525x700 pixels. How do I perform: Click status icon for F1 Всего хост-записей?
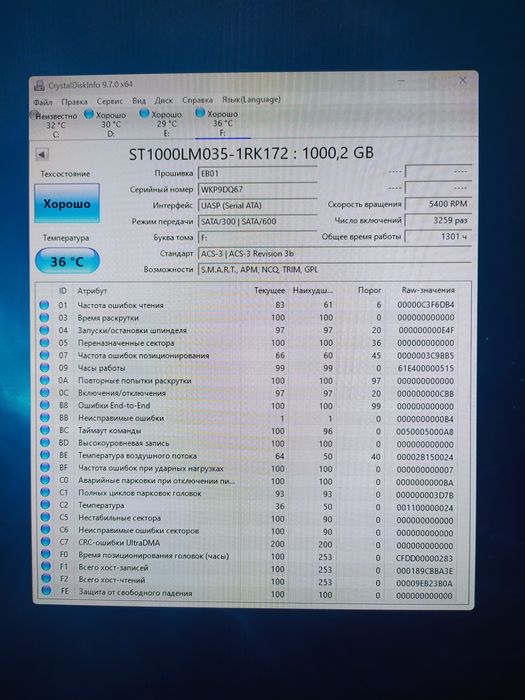[x=46, y=567]
